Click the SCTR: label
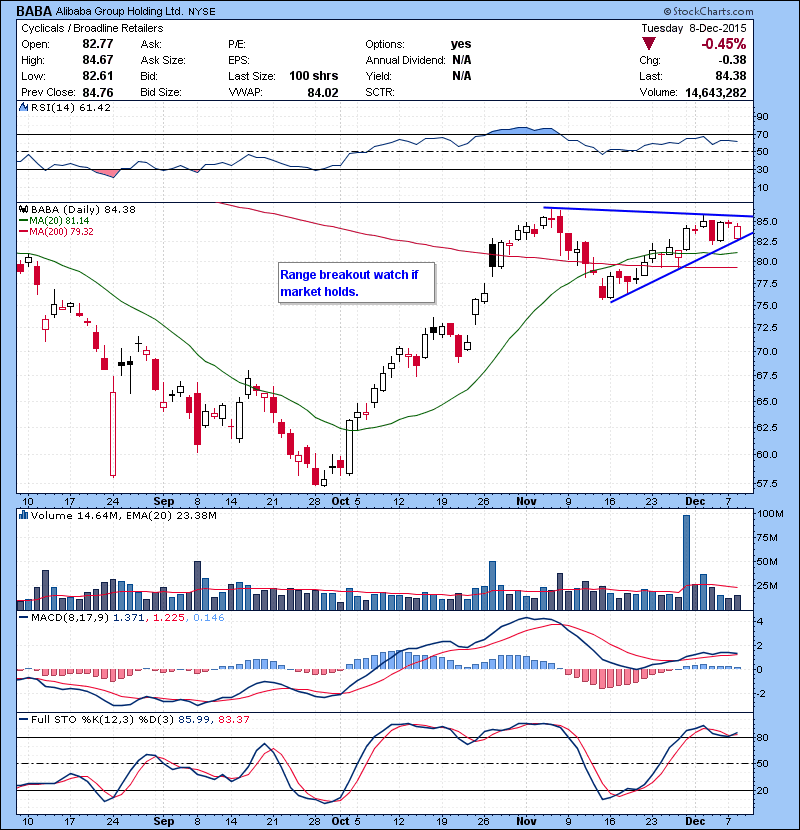The height and width of the screenshot is (830, 800). pos(380,92)
